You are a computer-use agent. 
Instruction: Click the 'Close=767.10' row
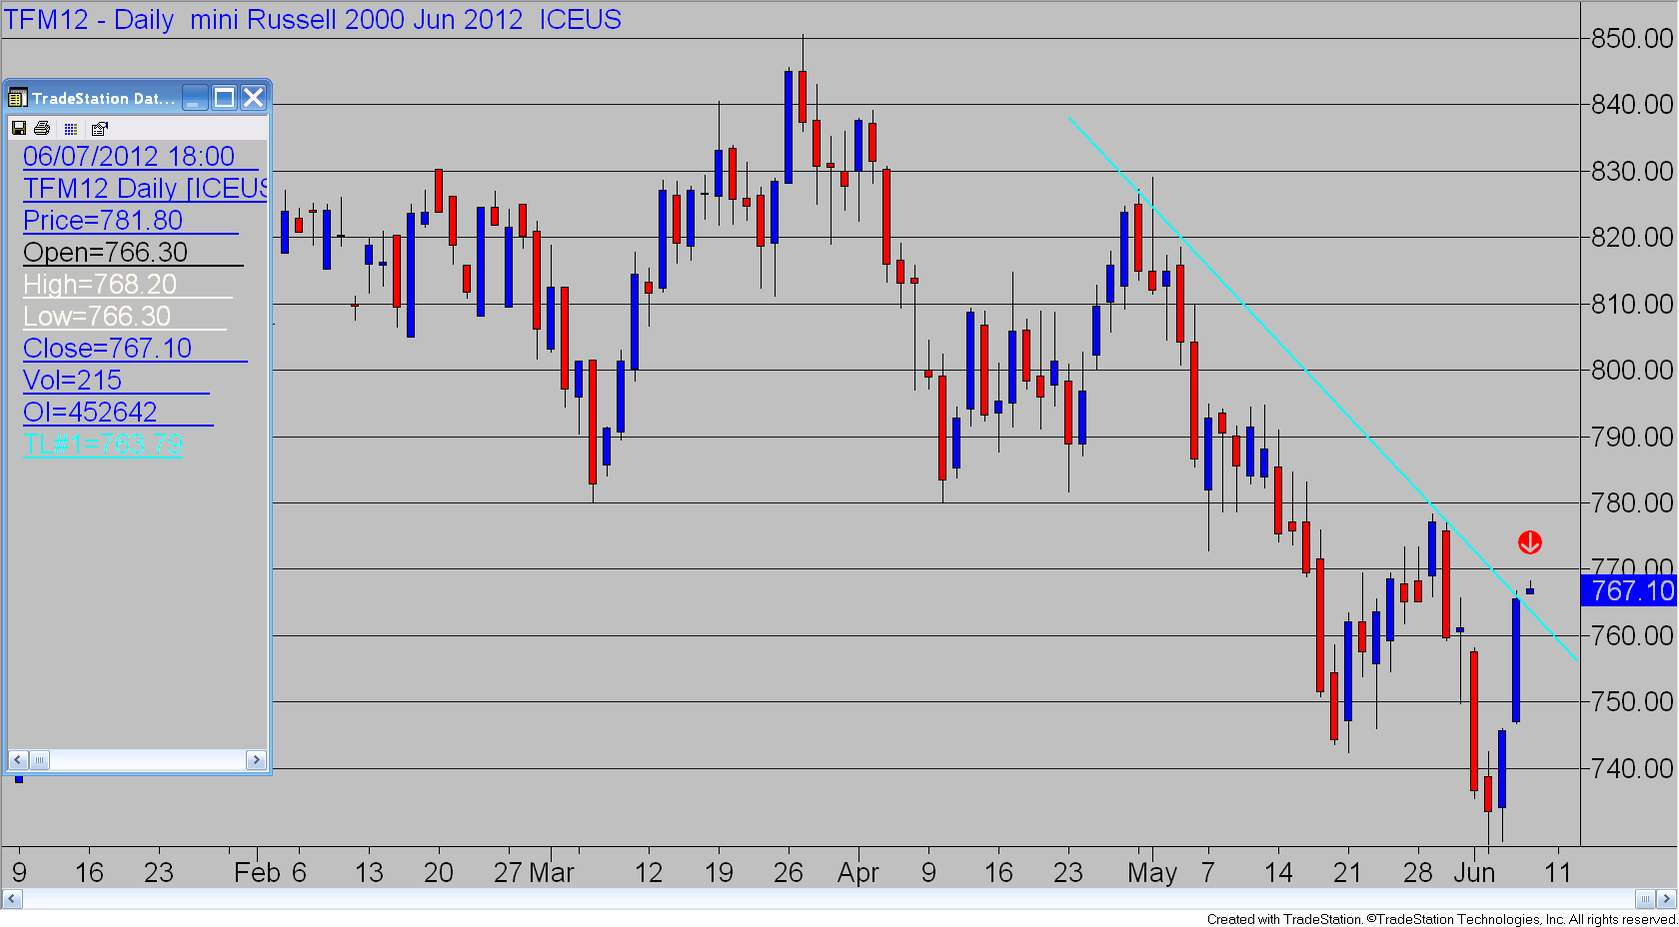(107, 348)
